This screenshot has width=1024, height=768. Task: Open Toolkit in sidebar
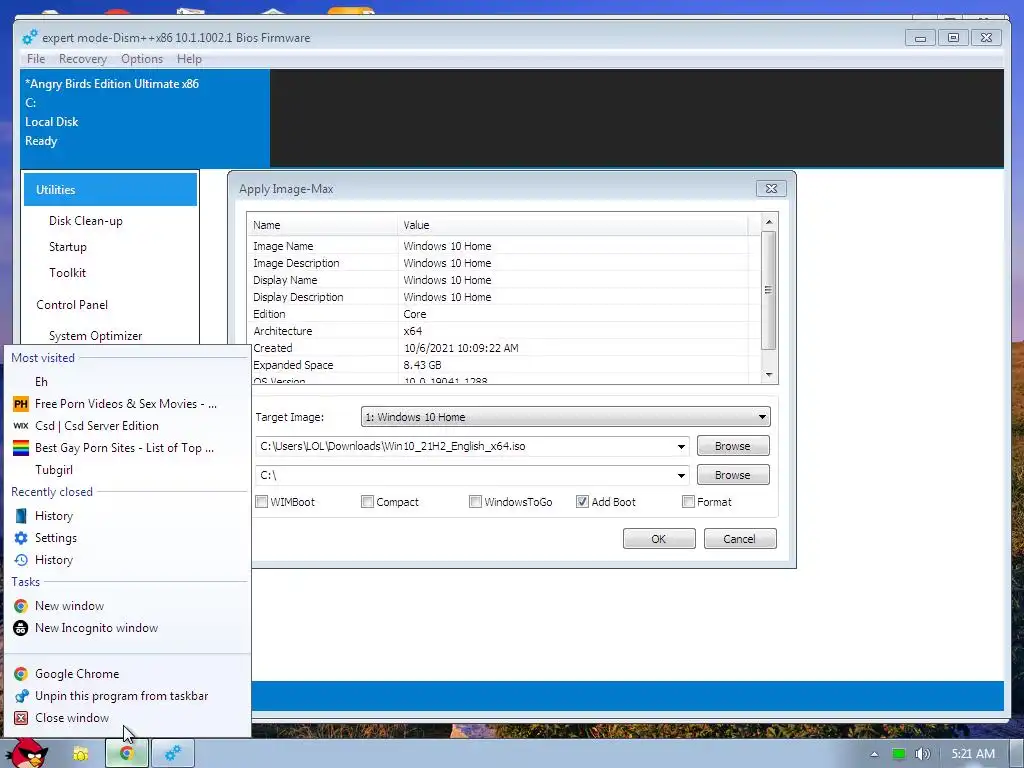point(67,273)
